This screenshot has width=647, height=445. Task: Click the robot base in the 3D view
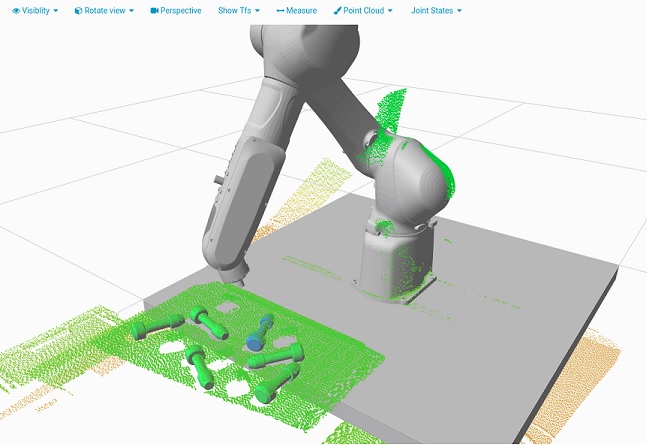click(x=394, y=263)
